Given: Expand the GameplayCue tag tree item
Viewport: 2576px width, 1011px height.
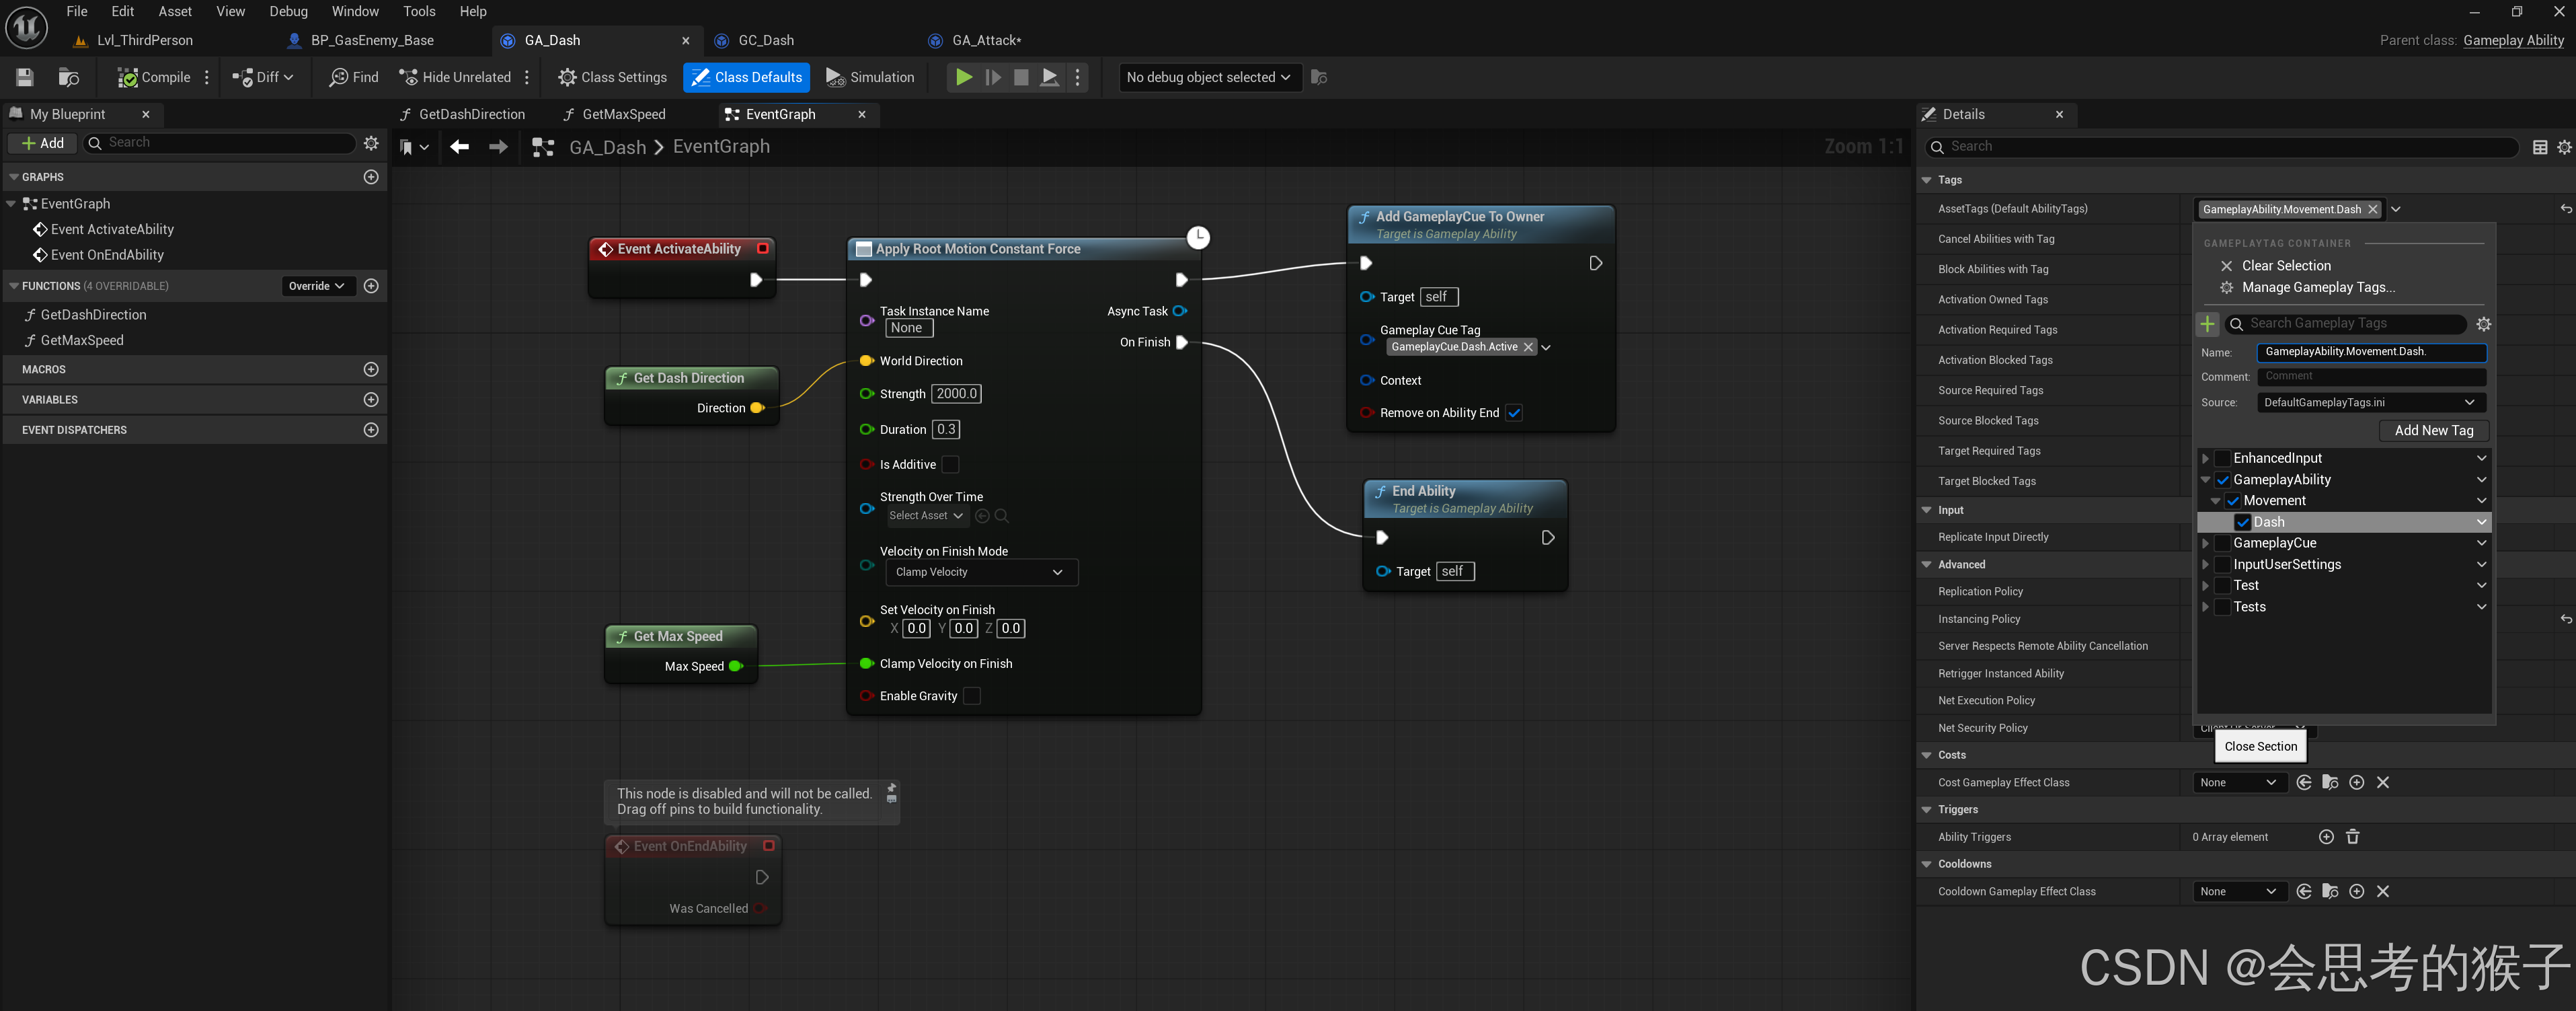Looking at the screenshot, I should pos(2205,543).
